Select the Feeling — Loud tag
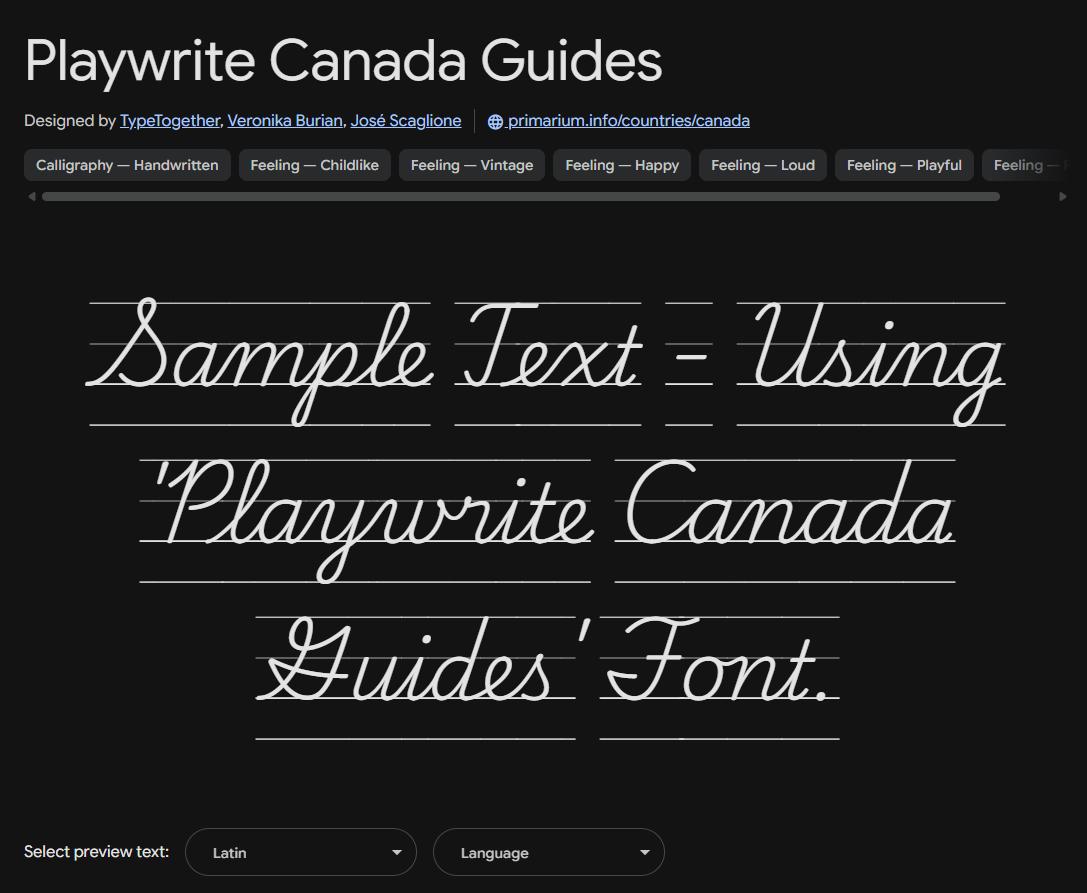Screen dimensions: 1087x893 [763, 165]
